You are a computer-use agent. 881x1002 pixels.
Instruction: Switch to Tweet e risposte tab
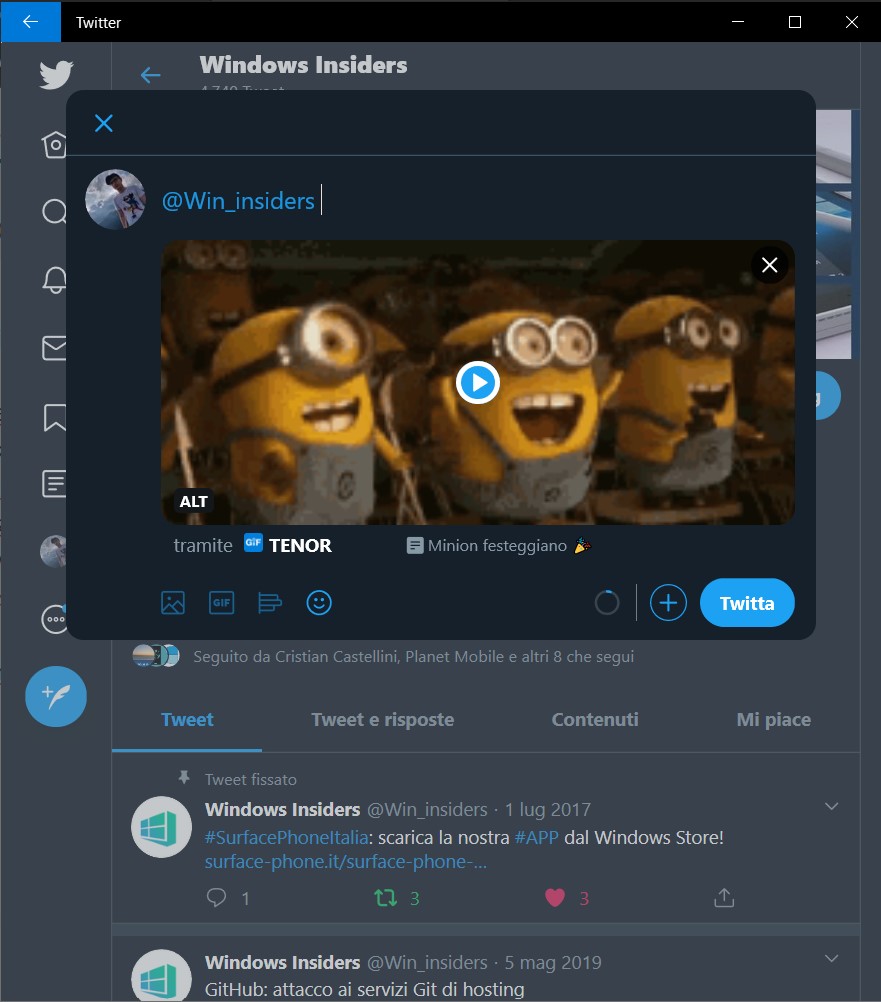click(383, 720)
